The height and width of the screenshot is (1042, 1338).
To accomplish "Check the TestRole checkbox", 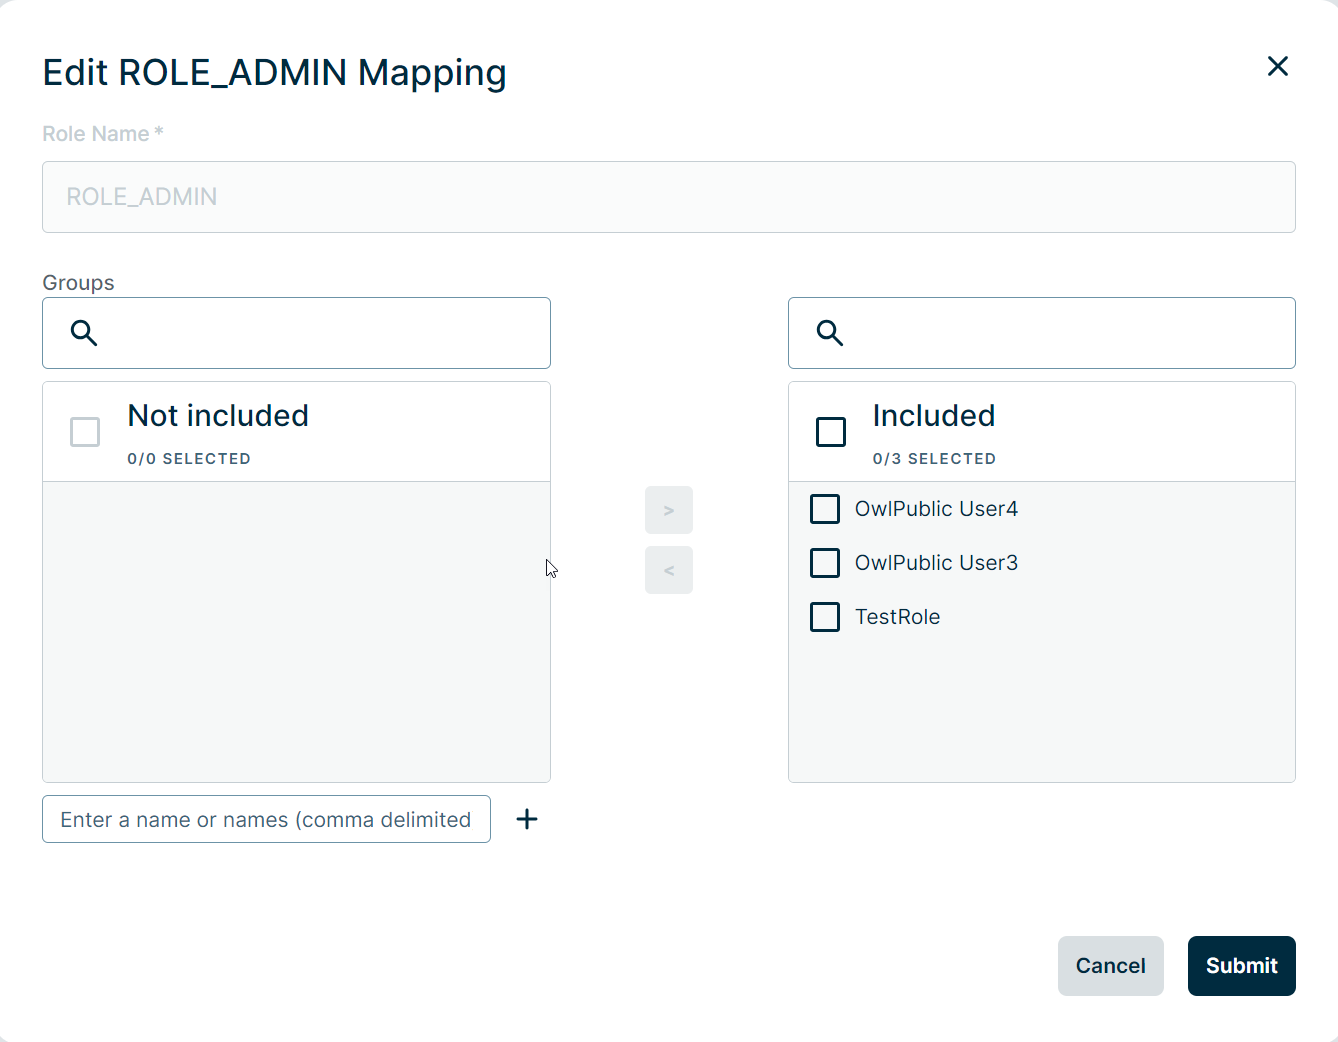I will click(x=825, y=617).
